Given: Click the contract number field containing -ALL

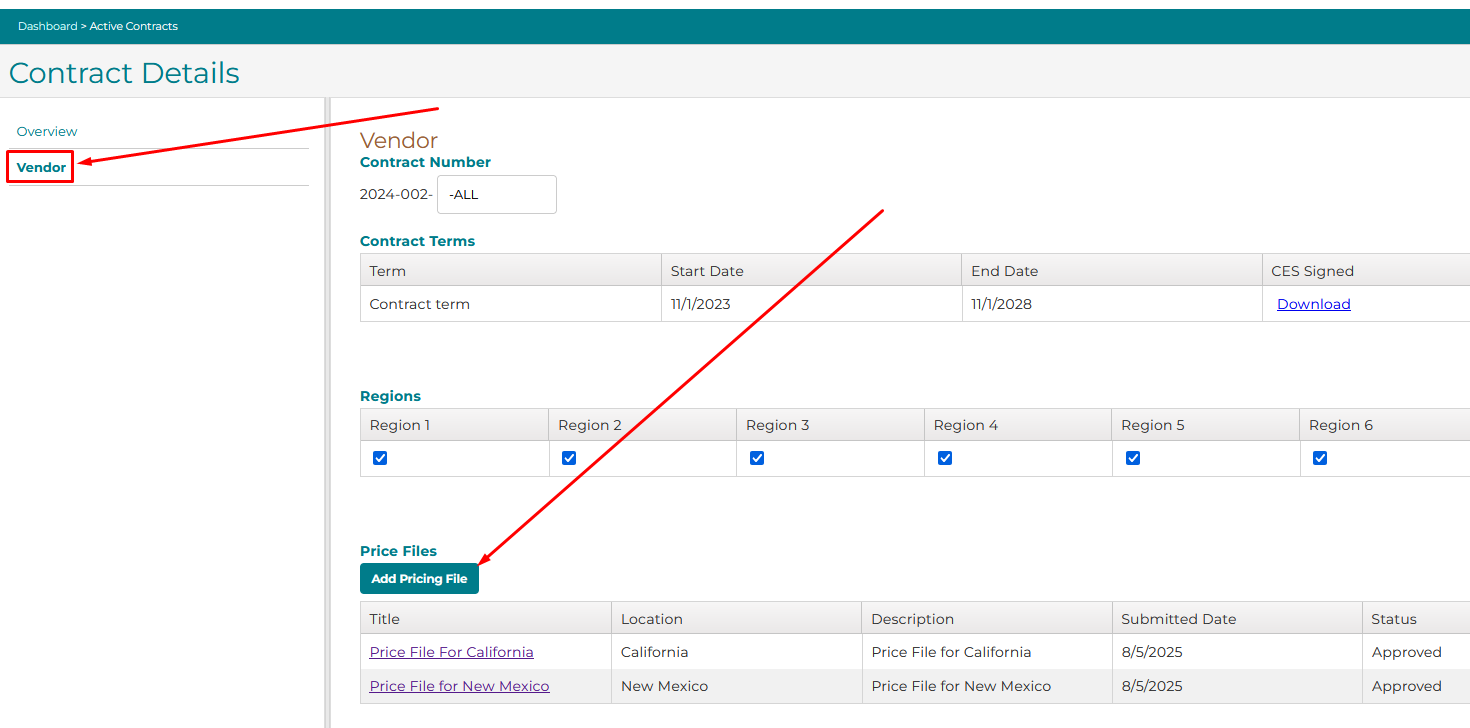Looking at the screenshot, I should [x=496, y=195].
